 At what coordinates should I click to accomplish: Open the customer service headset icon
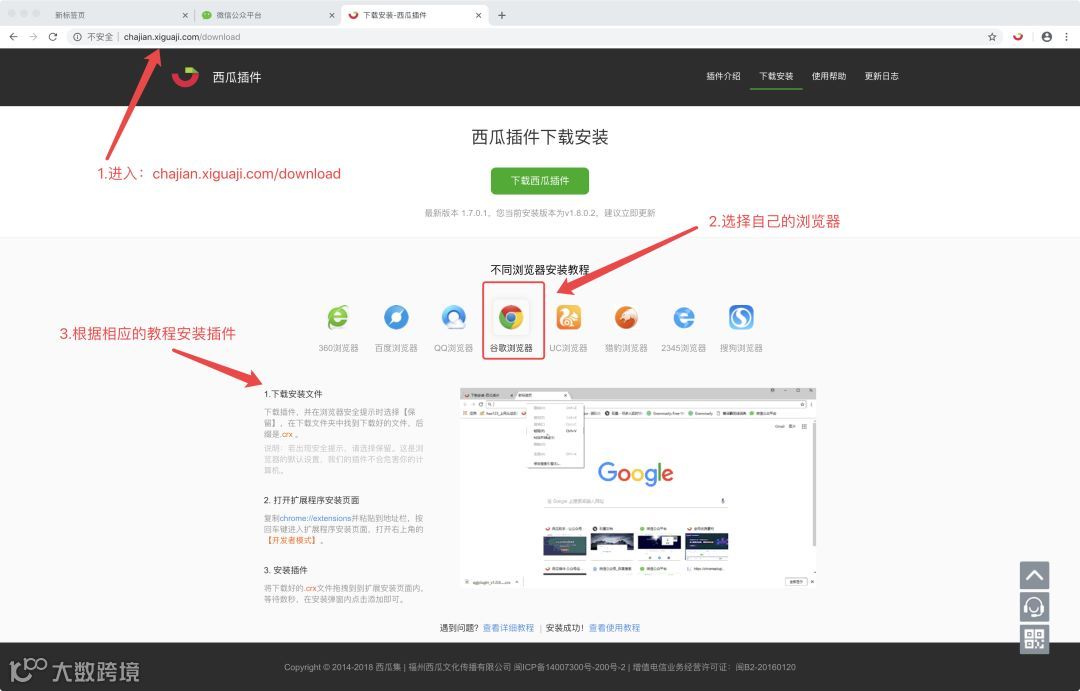(x=1034, y=607)
